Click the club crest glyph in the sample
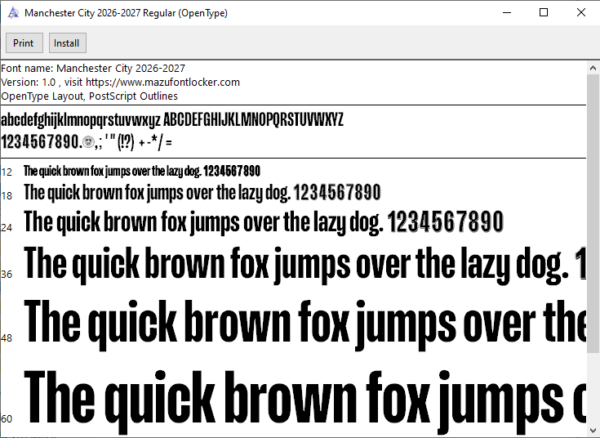Image resolution: width=600 pixels, height=438 pixels. tap(88, 142)
